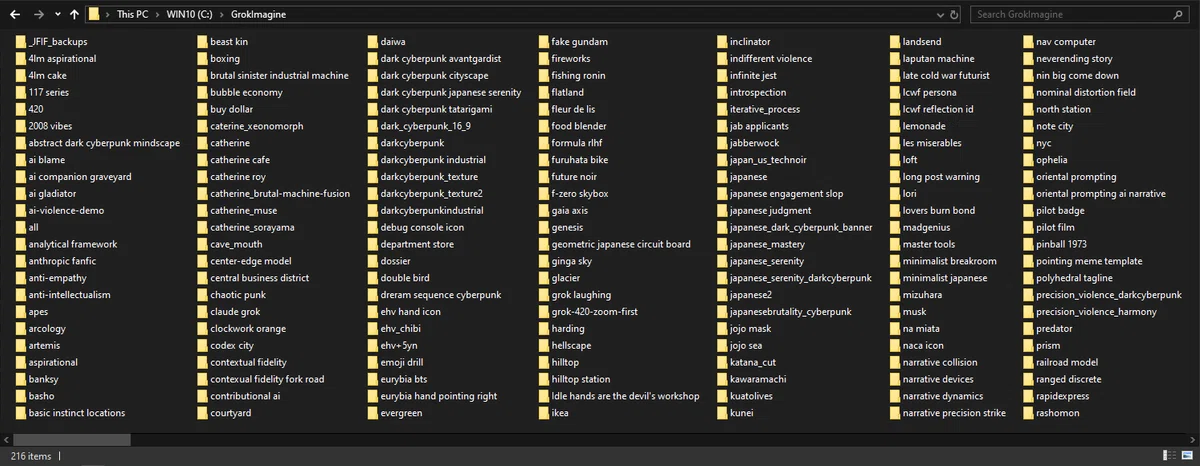Select 'eurybia hand pointing right' folder name

point(439,396)
